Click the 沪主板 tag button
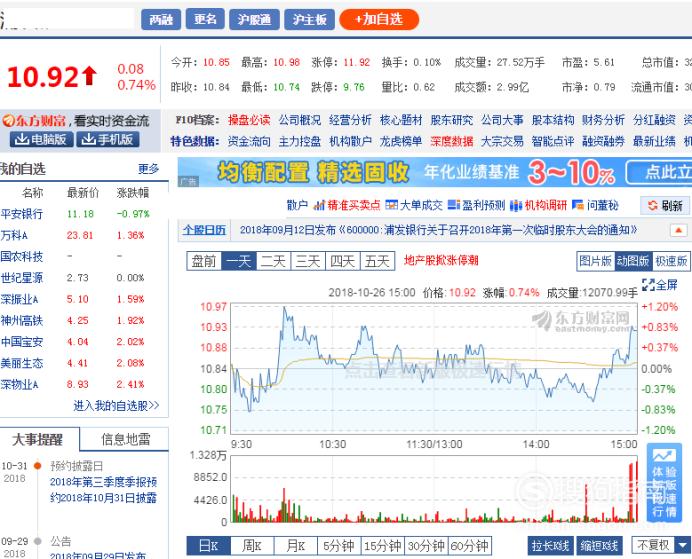The image size is (692, 559). coord(309,19)
